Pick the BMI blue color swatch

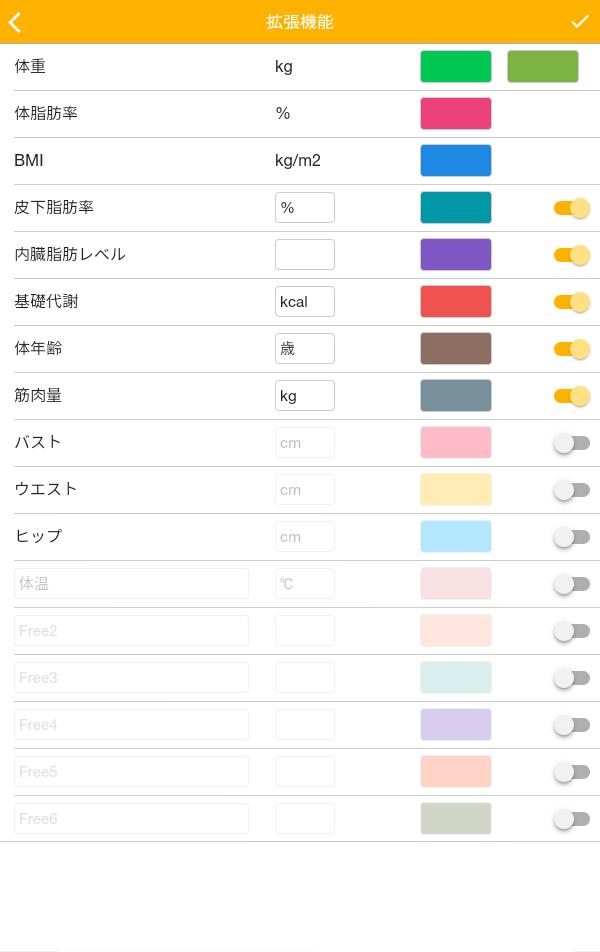pos(455,160)
